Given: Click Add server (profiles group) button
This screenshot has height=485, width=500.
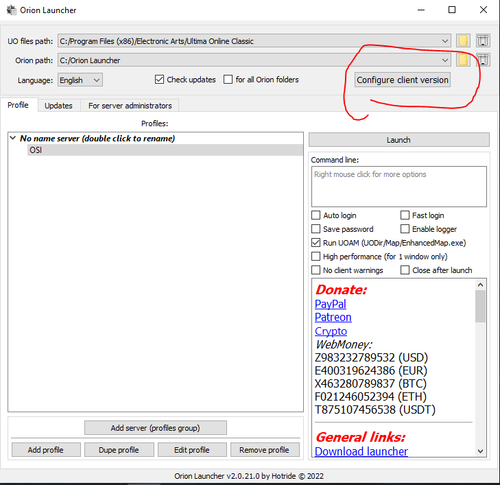Looking at the screenshot, I should [155, 428].
